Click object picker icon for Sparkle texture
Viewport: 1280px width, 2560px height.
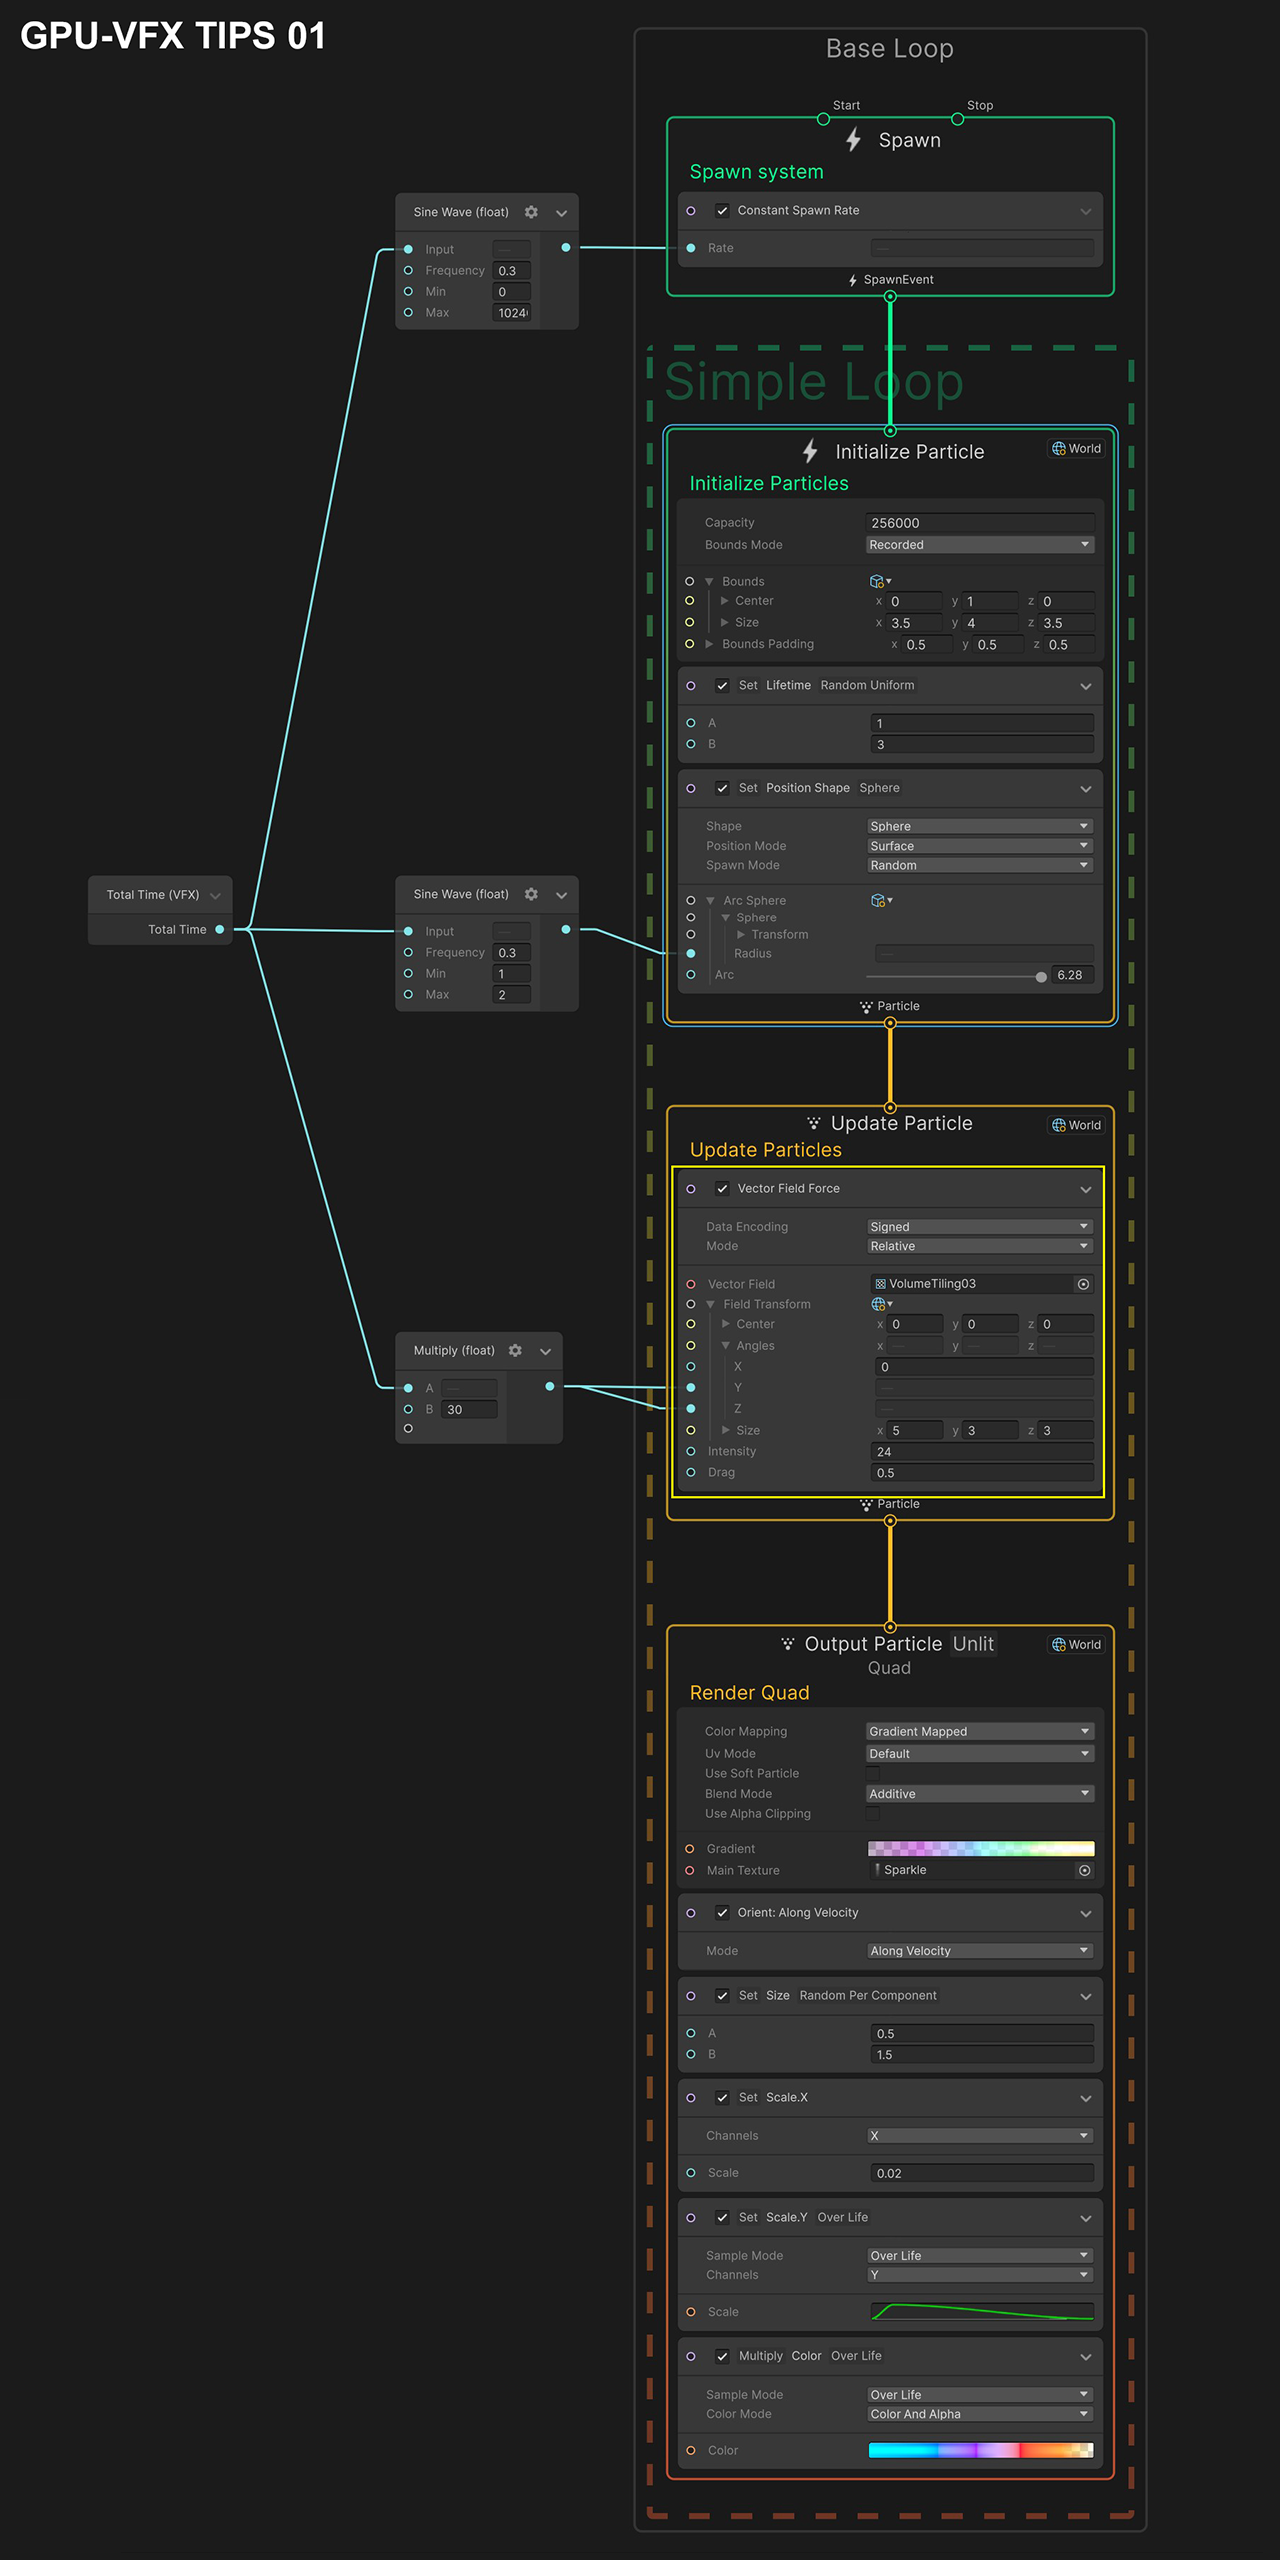[1084, 1870]
